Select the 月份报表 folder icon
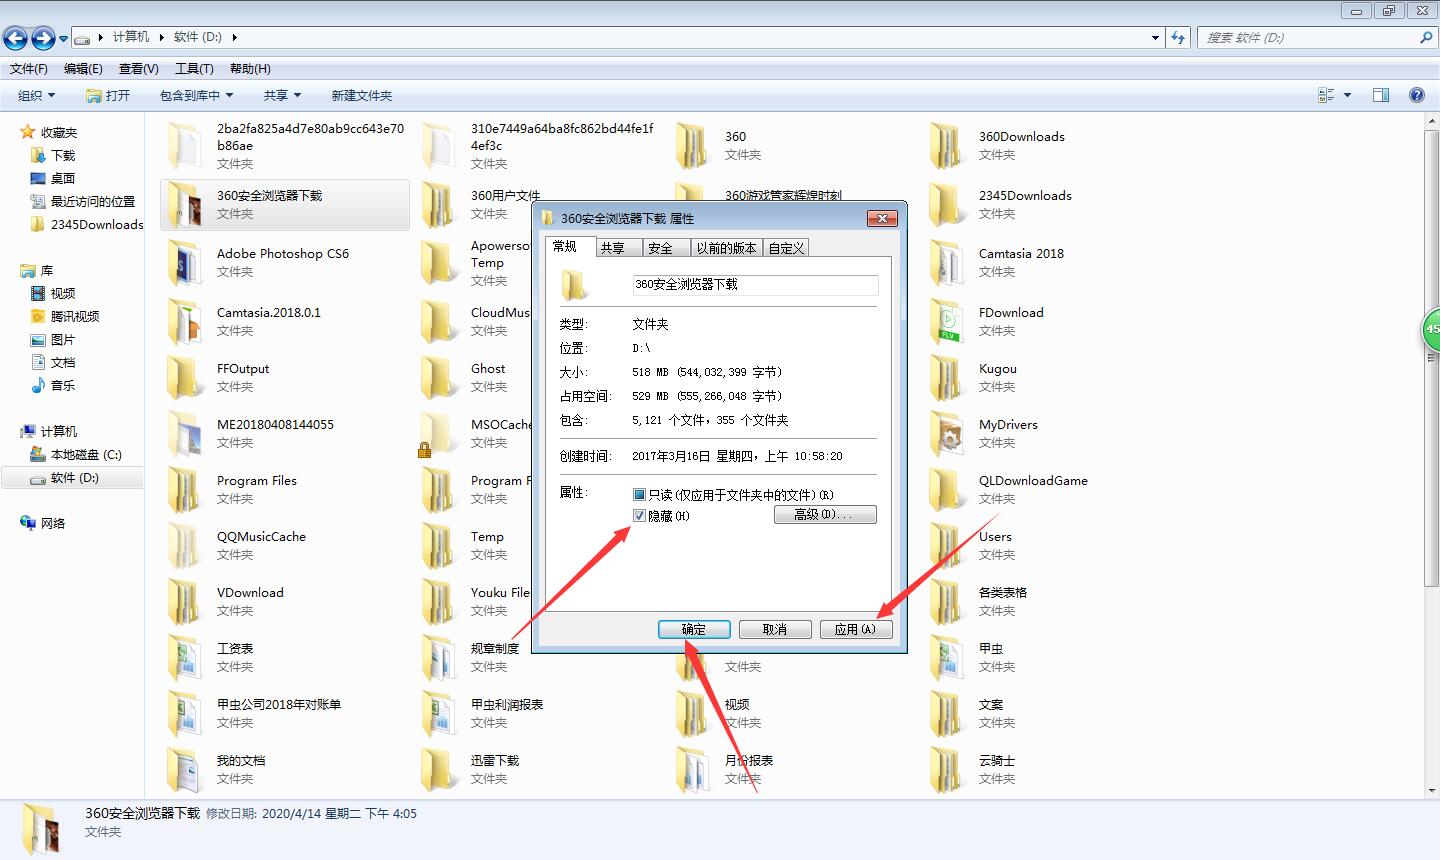 pyautogui.click(x=692, y=769)
